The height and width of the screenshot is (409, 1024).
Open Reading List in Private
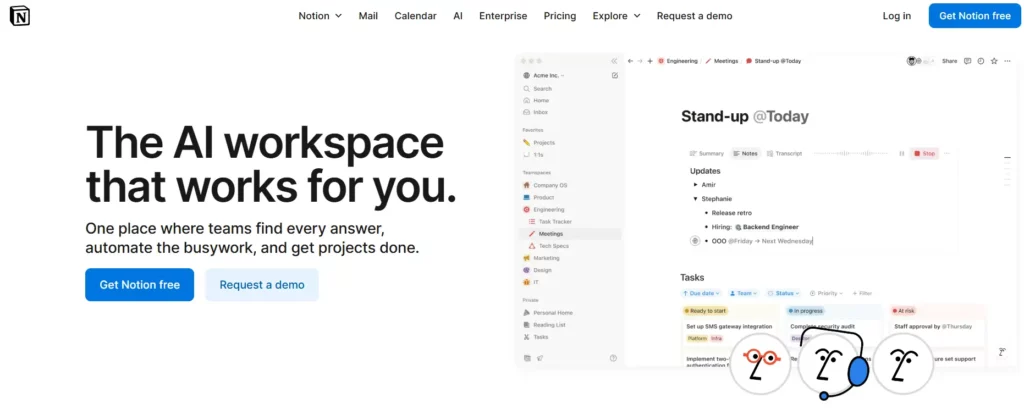[545, 325]
